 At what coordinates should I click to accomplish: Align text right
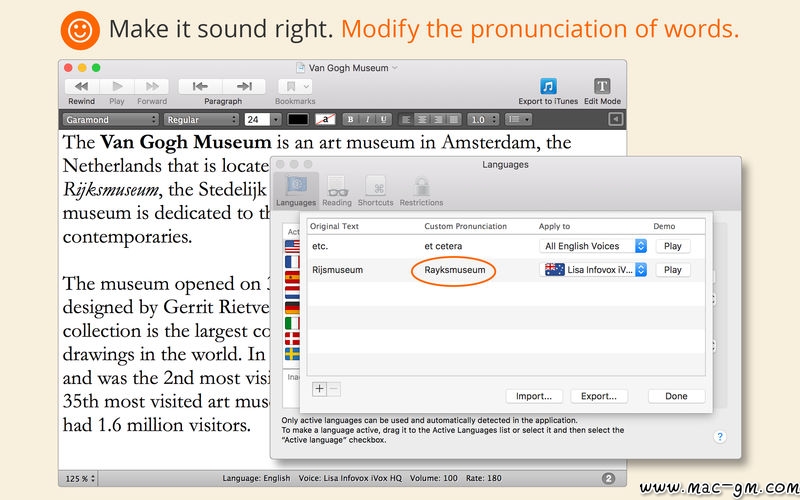coord(438,119)
